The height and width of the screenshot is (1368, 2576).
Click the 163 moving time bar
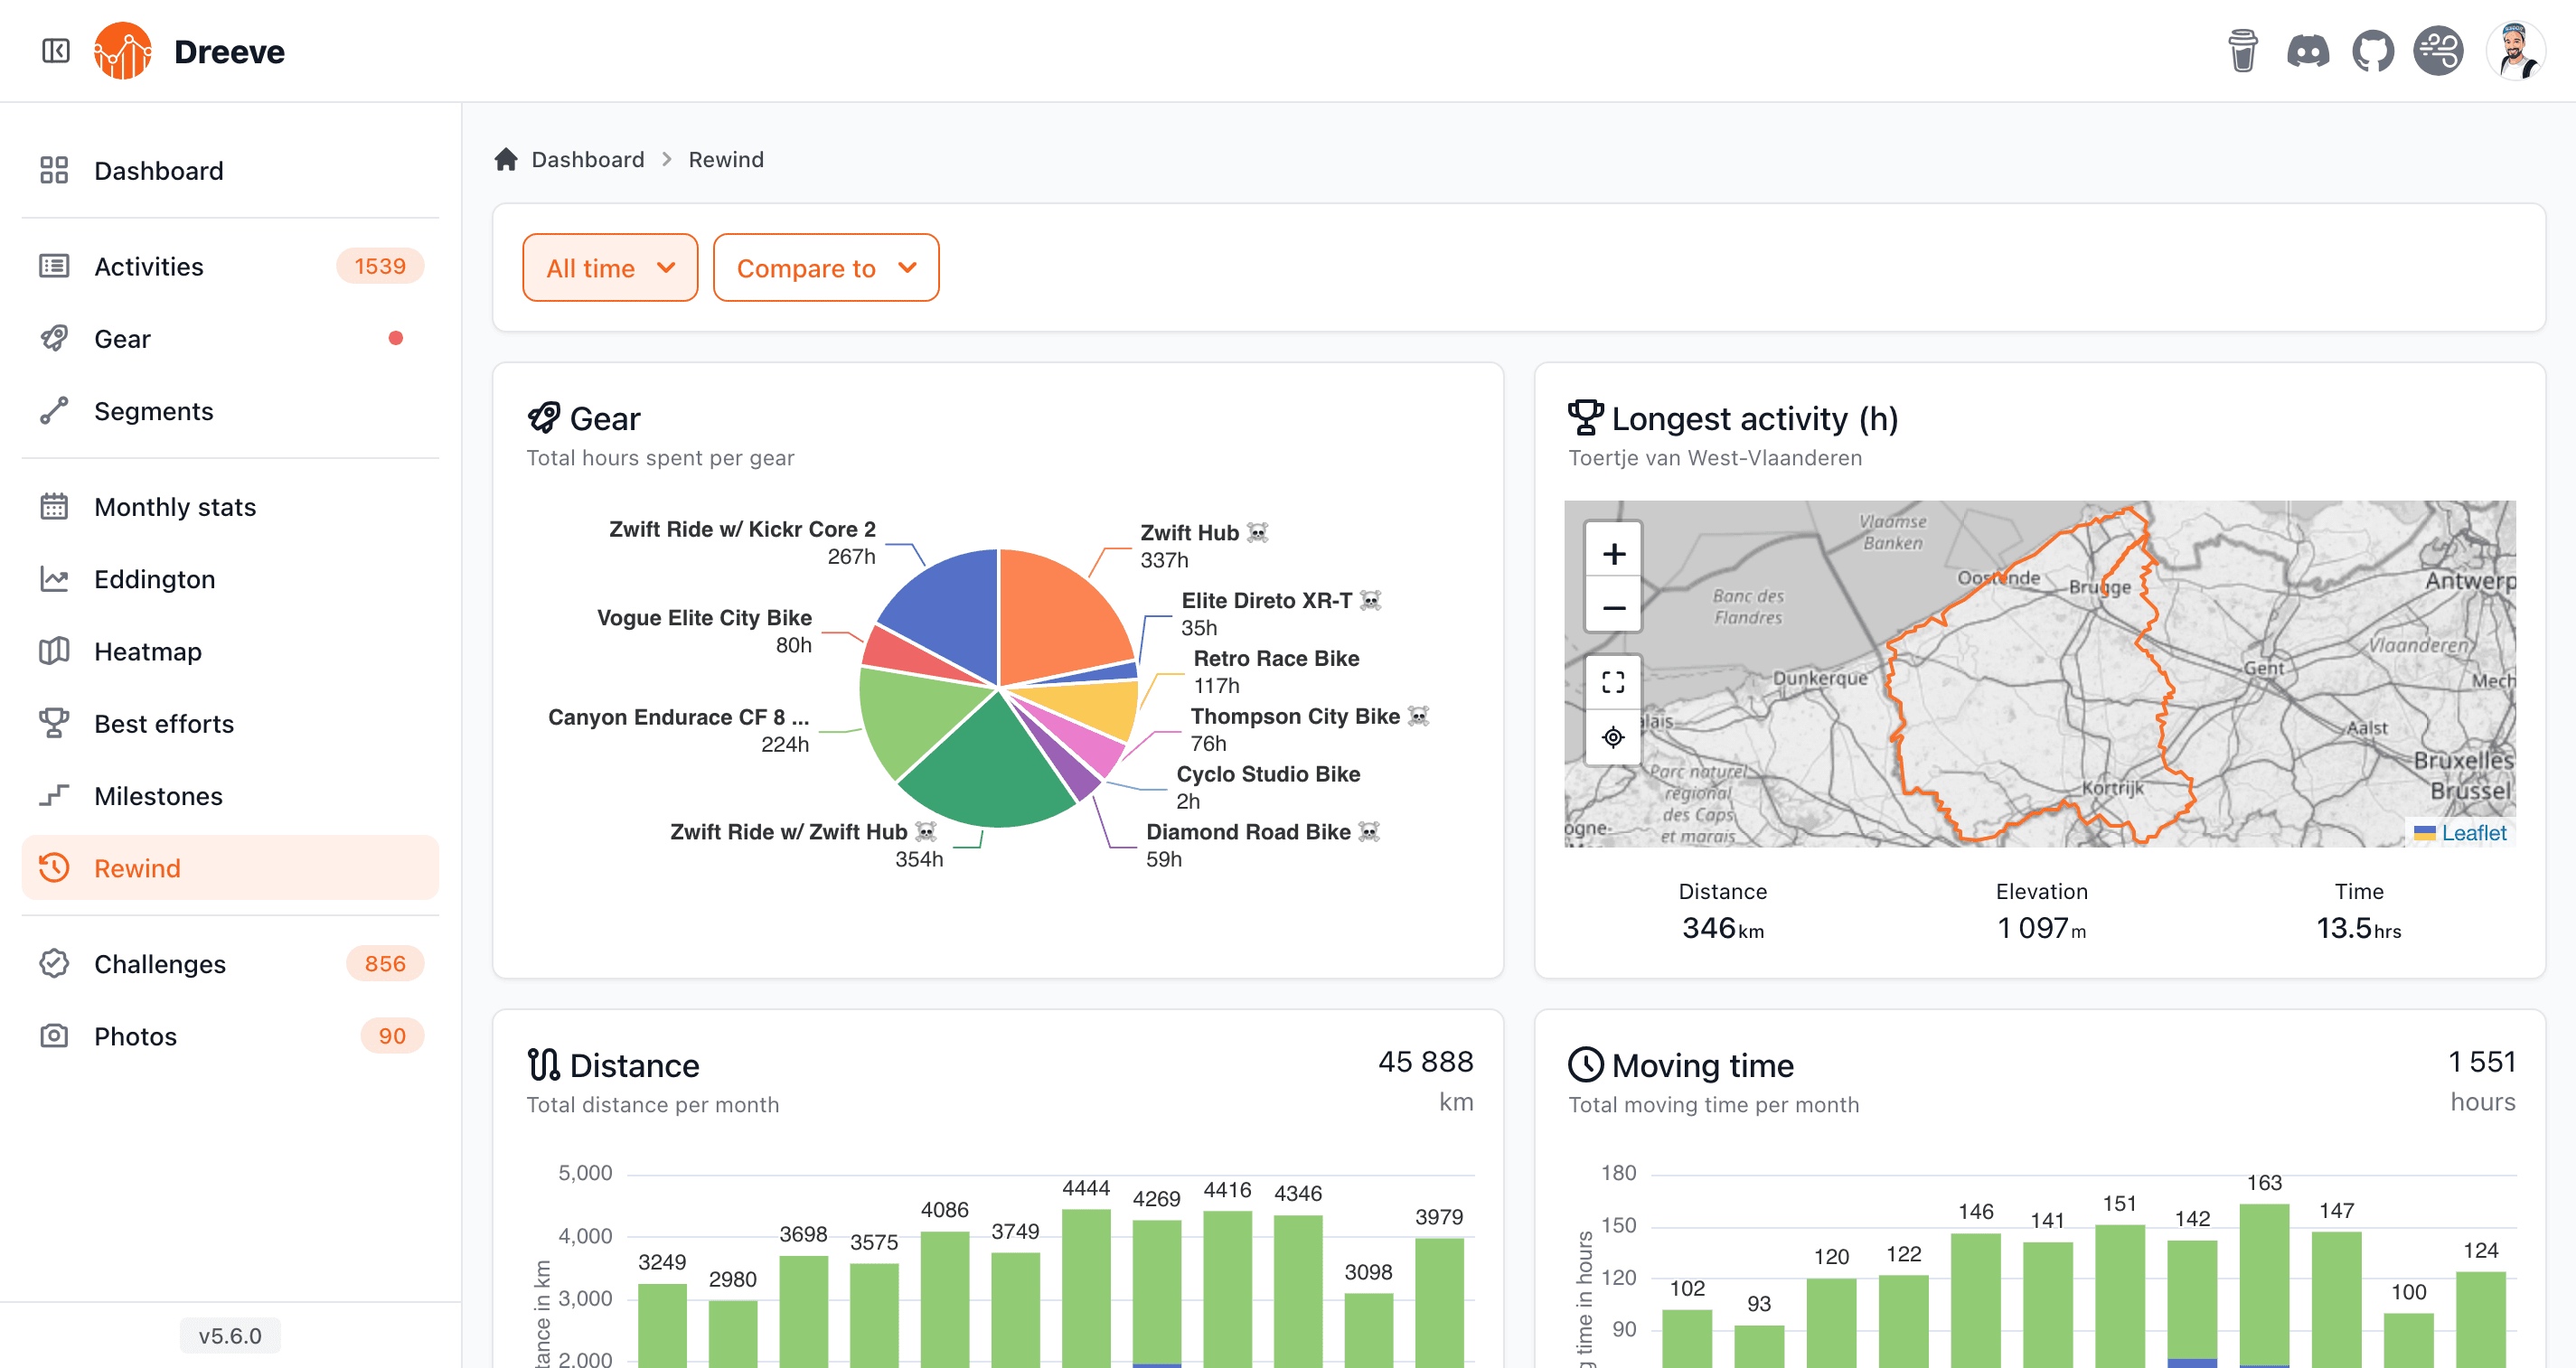coord(2264,1284)
